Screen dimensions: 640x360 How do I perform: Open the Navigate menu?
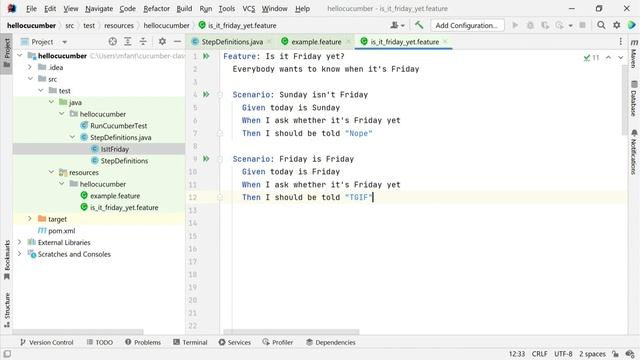(99, 9)
